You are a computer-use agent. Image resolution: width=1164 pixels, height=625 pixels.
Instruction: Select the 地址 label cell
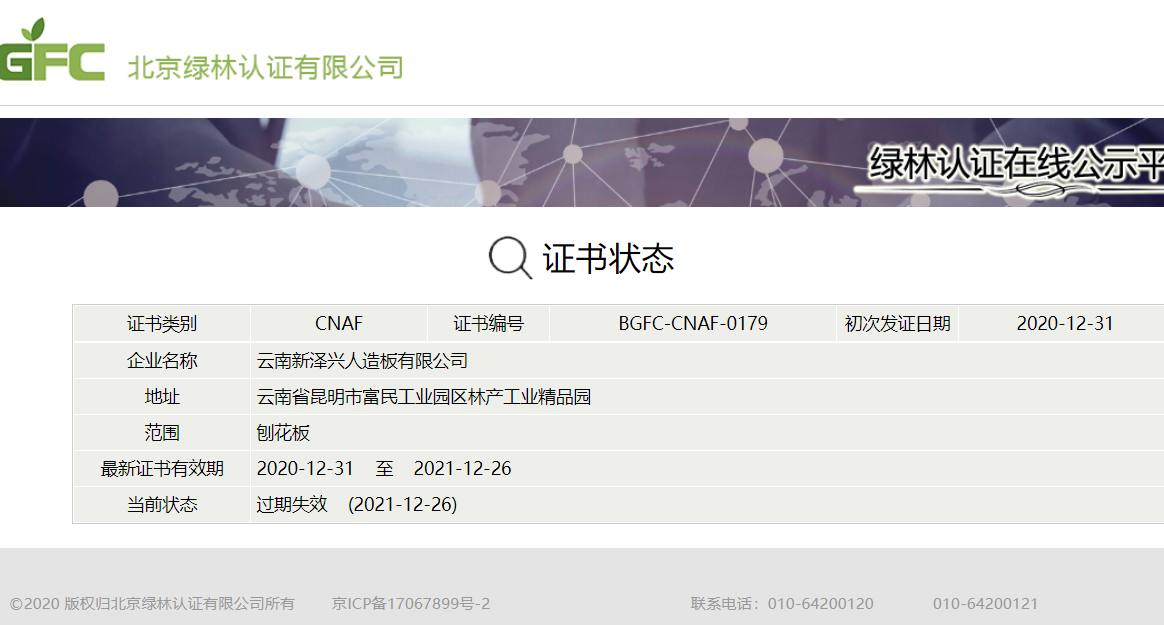[x=162, y=397]
